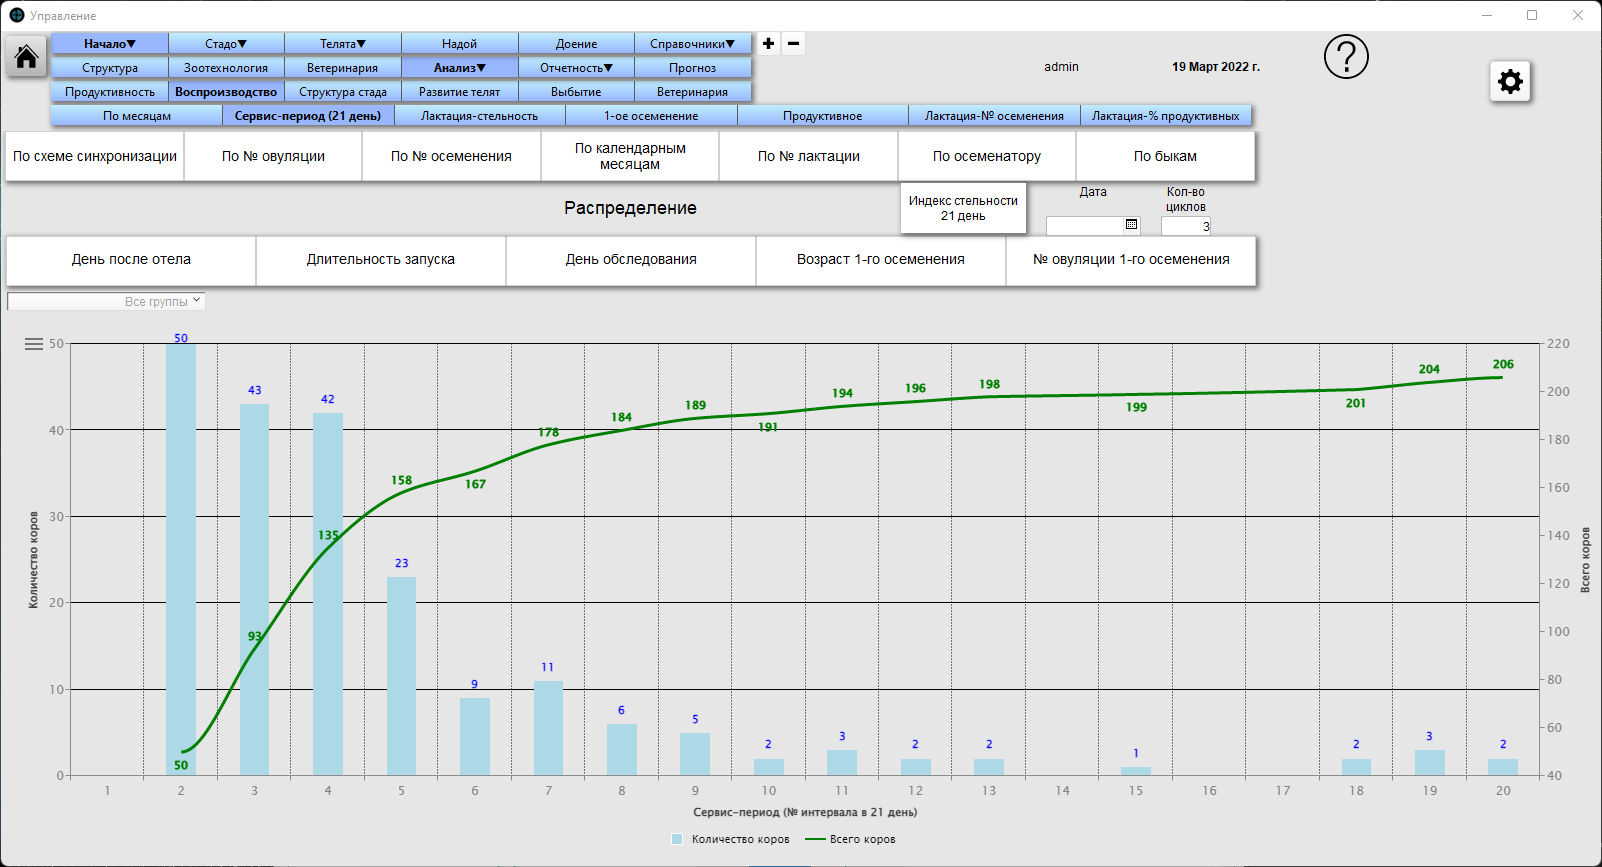Screen dimensions: 1602x867
Task: Click the Управление app icon in title bar
Action: tap(16, 15)
